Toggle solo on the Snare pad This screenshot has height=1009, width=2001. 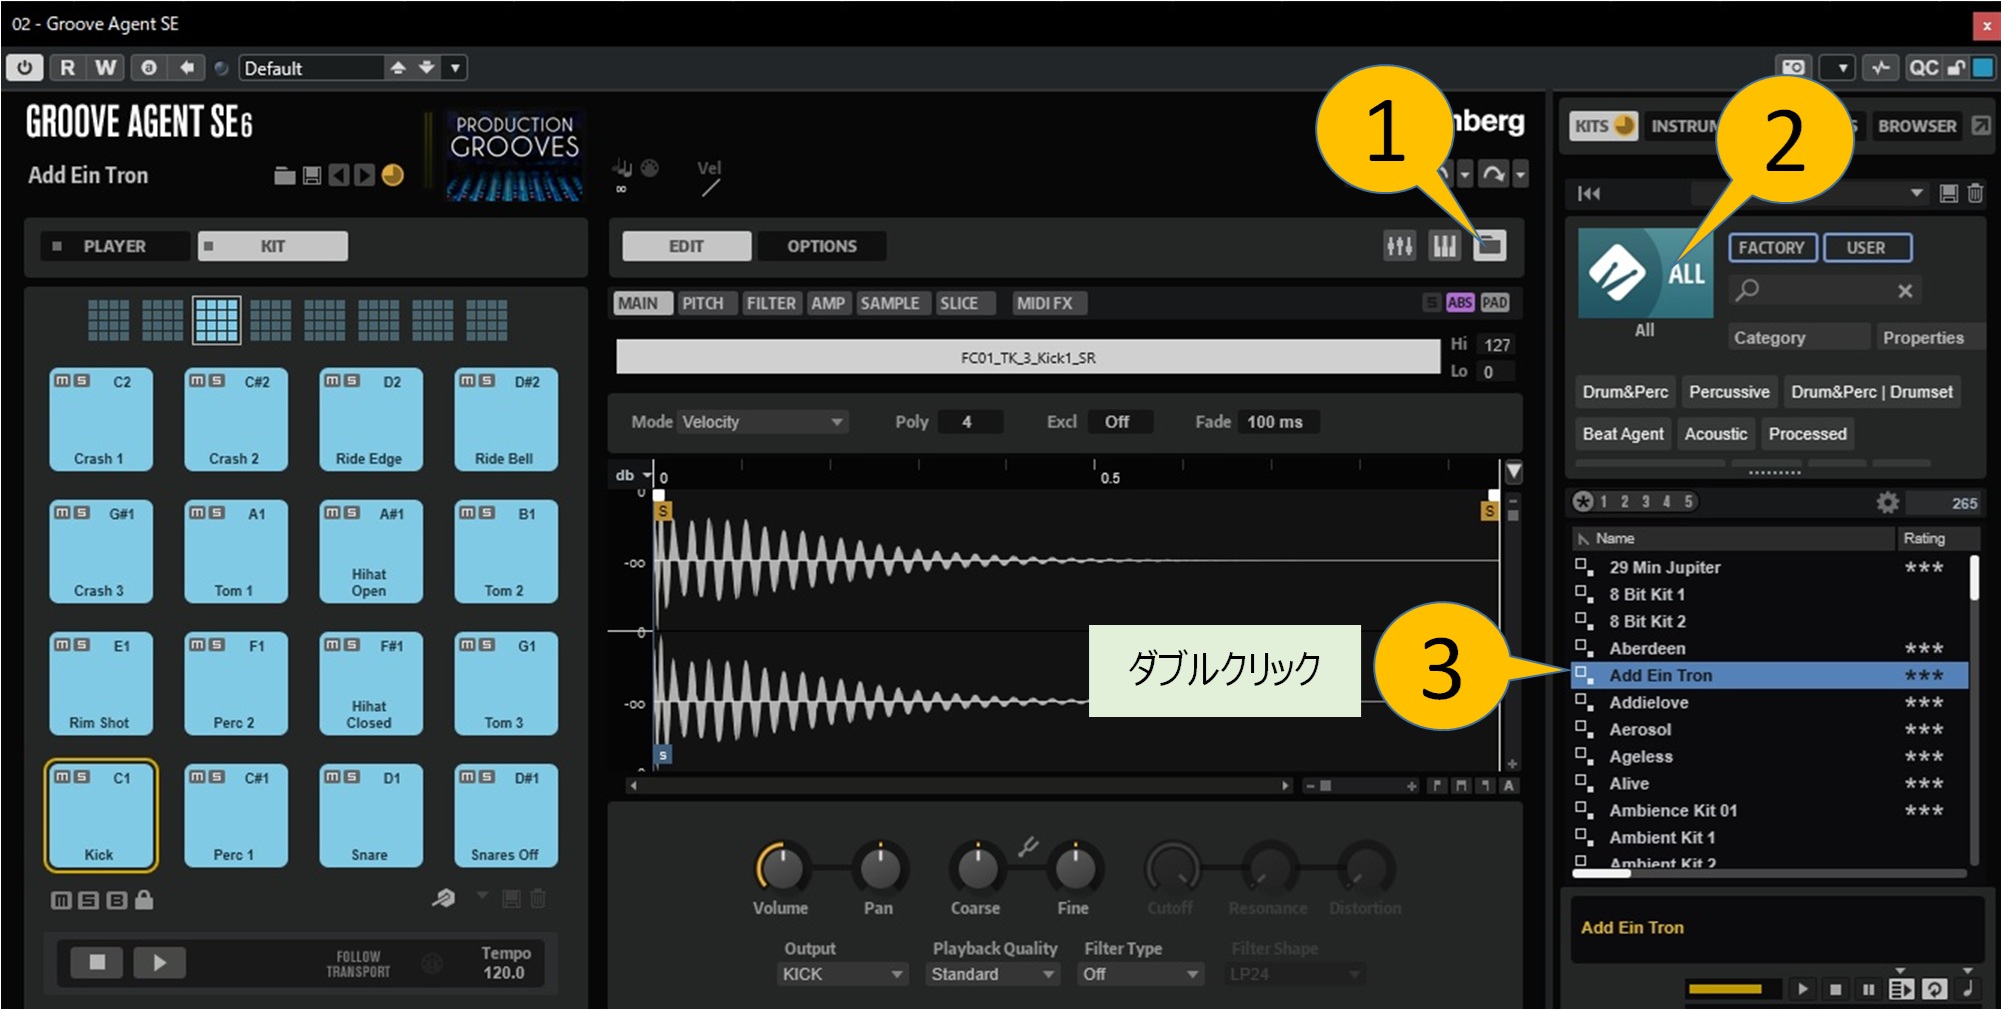click(352, 776)
